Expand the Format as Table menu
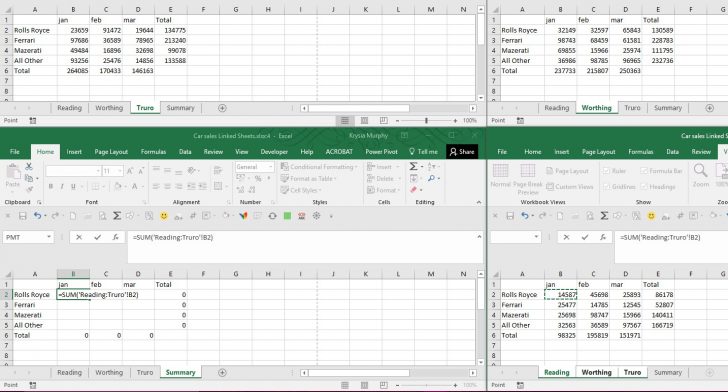 308,178
